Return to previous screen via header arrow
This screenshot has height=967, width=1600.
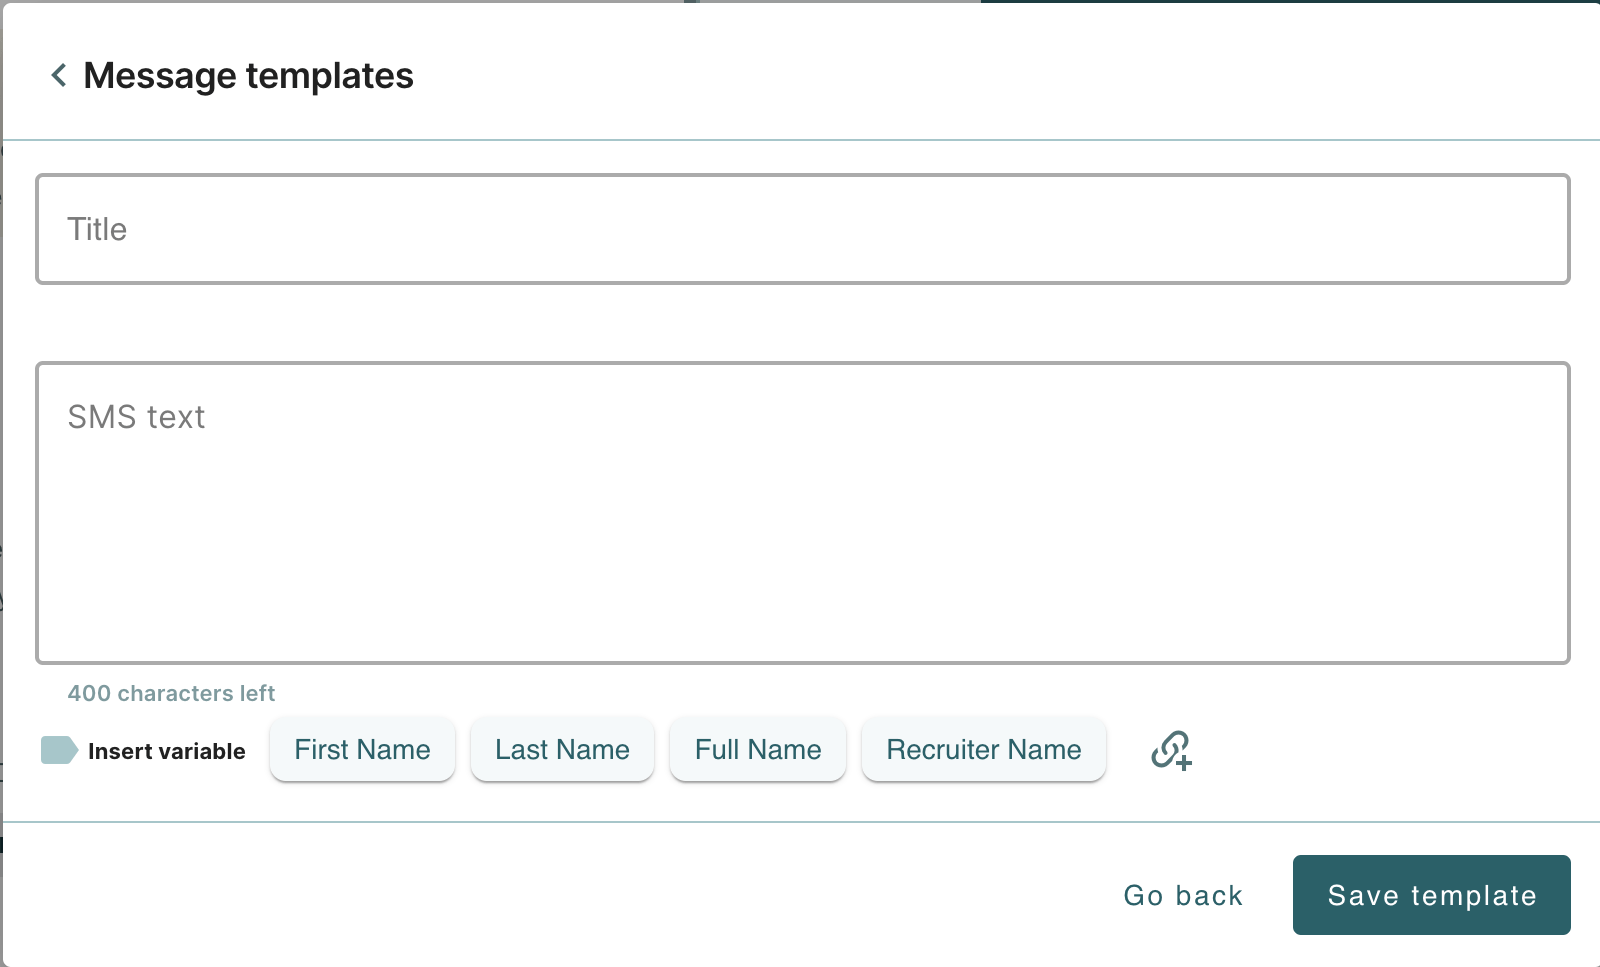pos(59,75)
